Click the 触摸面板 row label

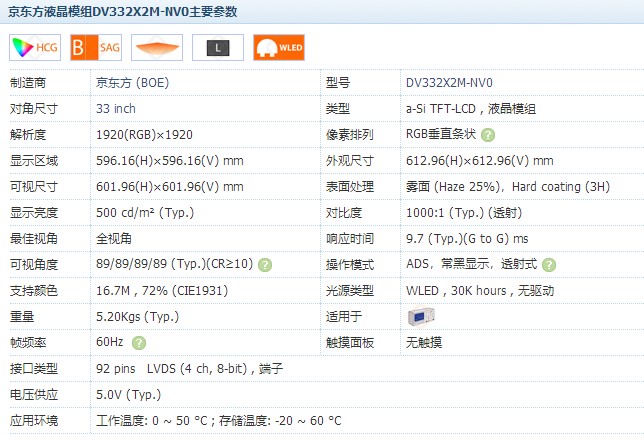350,343
